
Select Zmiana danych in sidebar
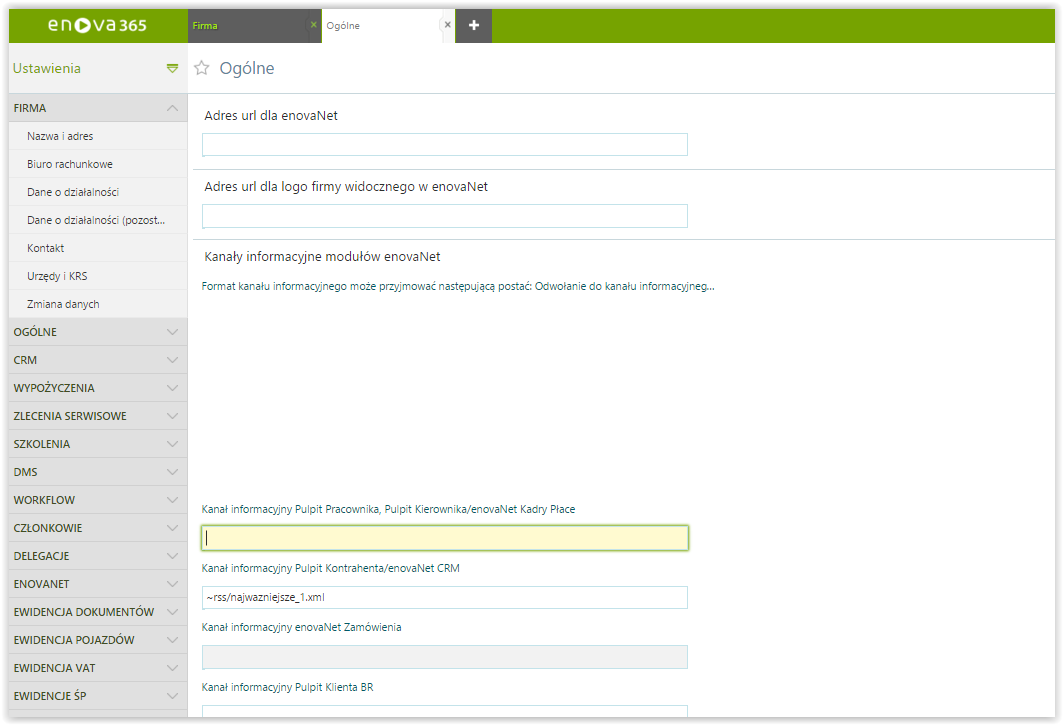click(x=63, y=304)
